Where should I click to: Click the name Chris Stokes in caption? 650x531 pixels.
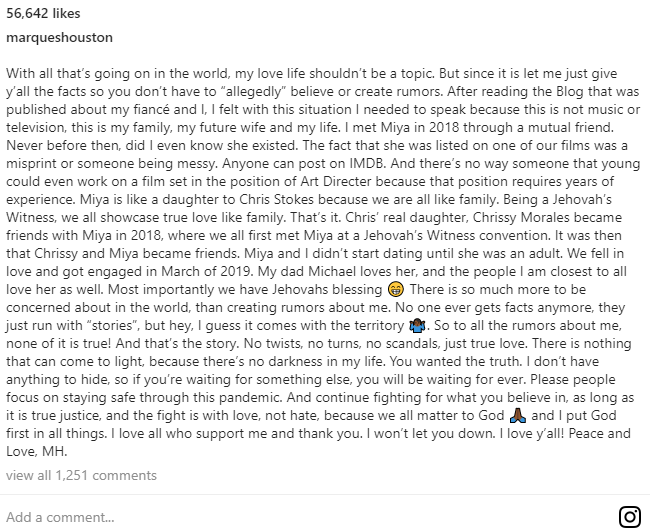point(276,199)
